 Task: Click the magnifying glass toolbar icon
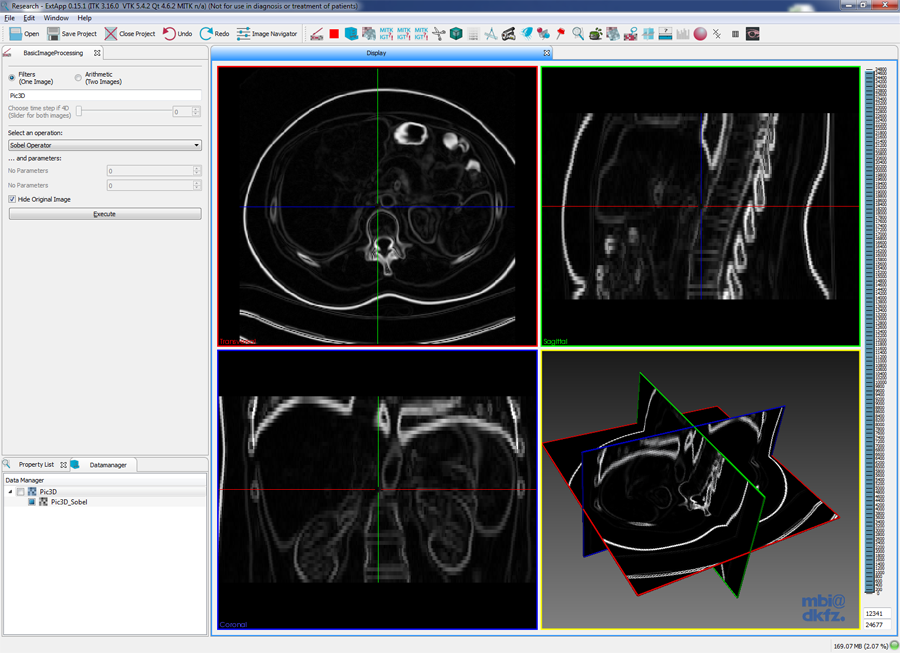[578, 34]
